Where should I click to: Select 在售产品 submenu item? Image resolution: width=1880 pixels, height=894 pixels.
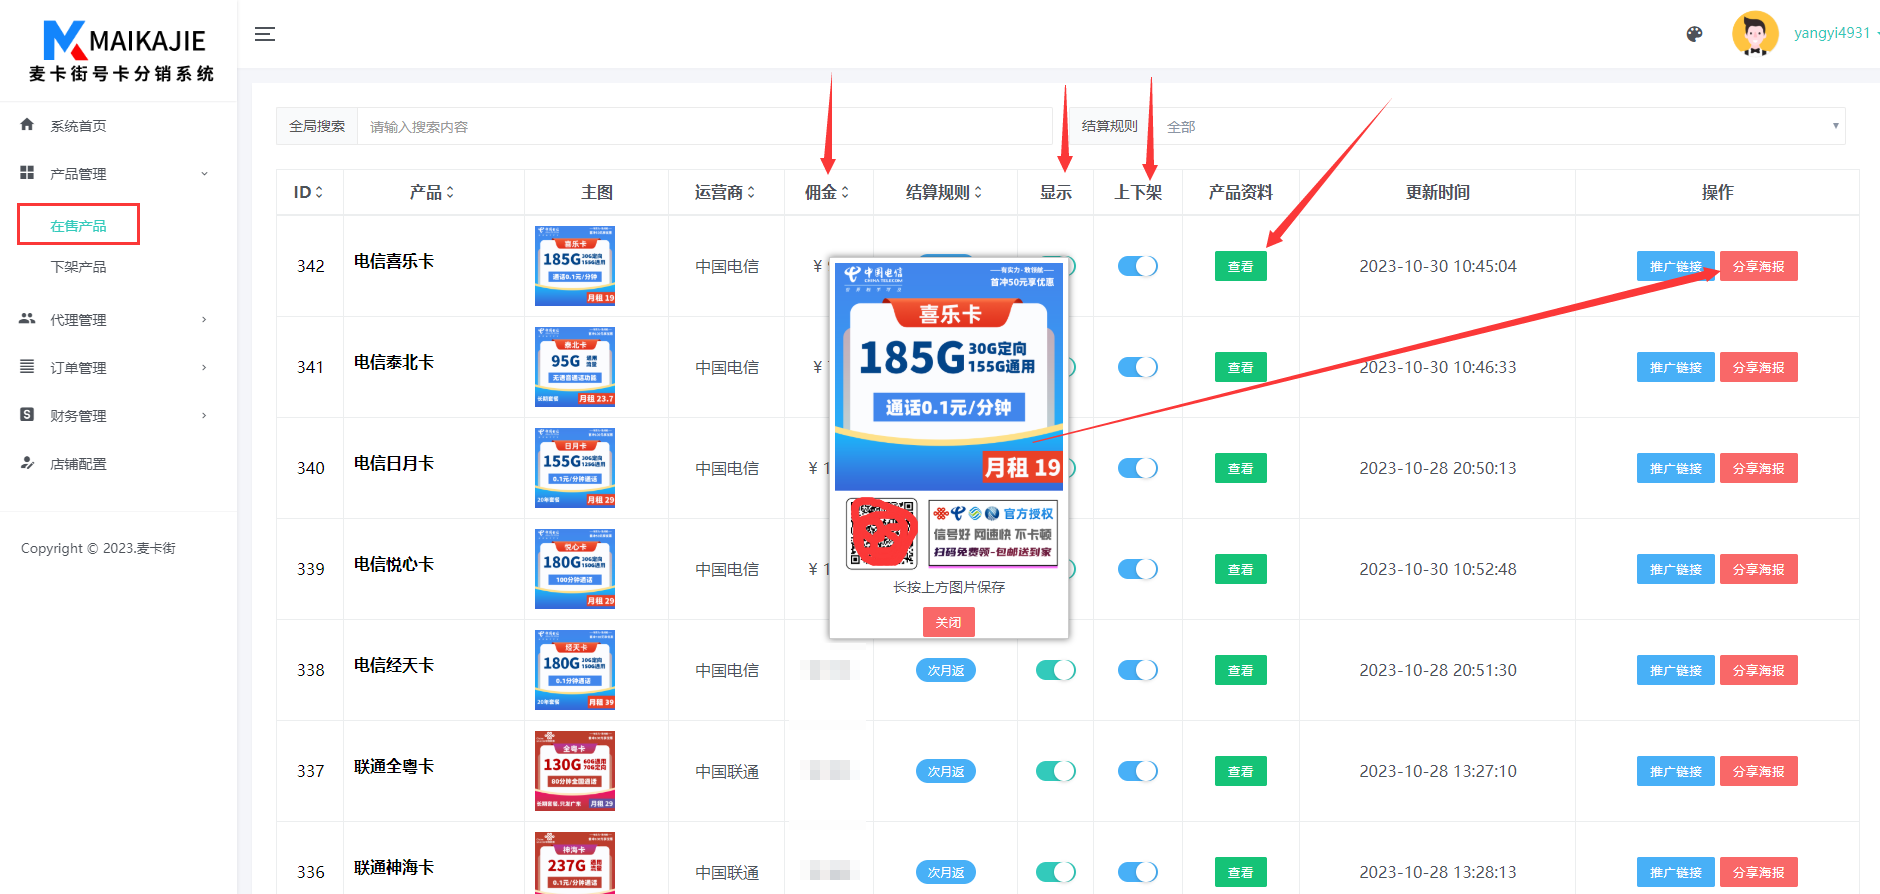pyautogui.click(x=78, y=225)
